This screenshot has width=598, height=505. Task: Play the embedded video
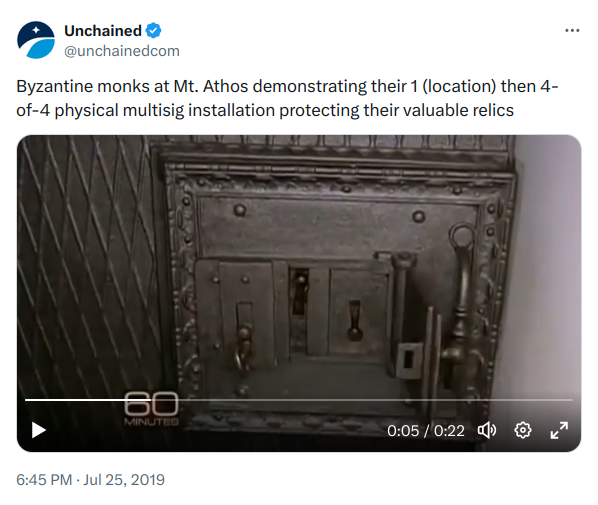(39, 430)
